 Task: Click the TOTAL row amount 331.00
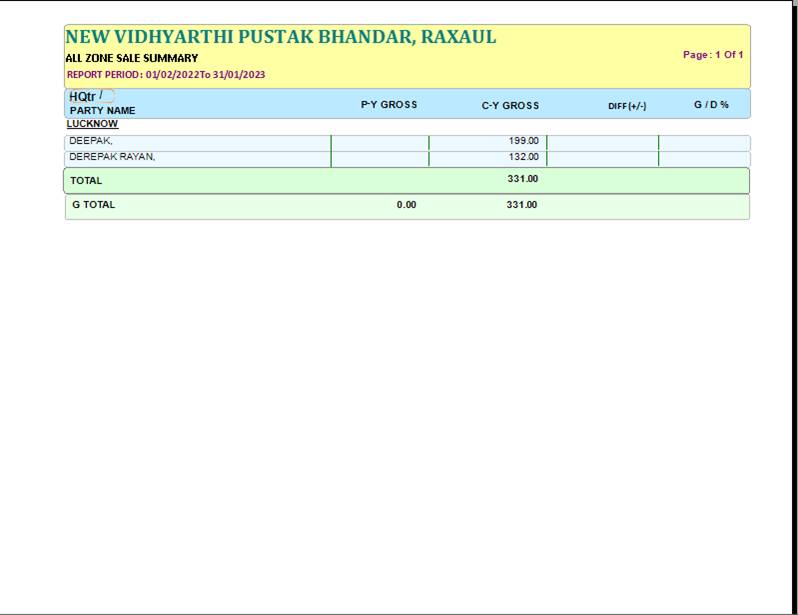[522, 180]
